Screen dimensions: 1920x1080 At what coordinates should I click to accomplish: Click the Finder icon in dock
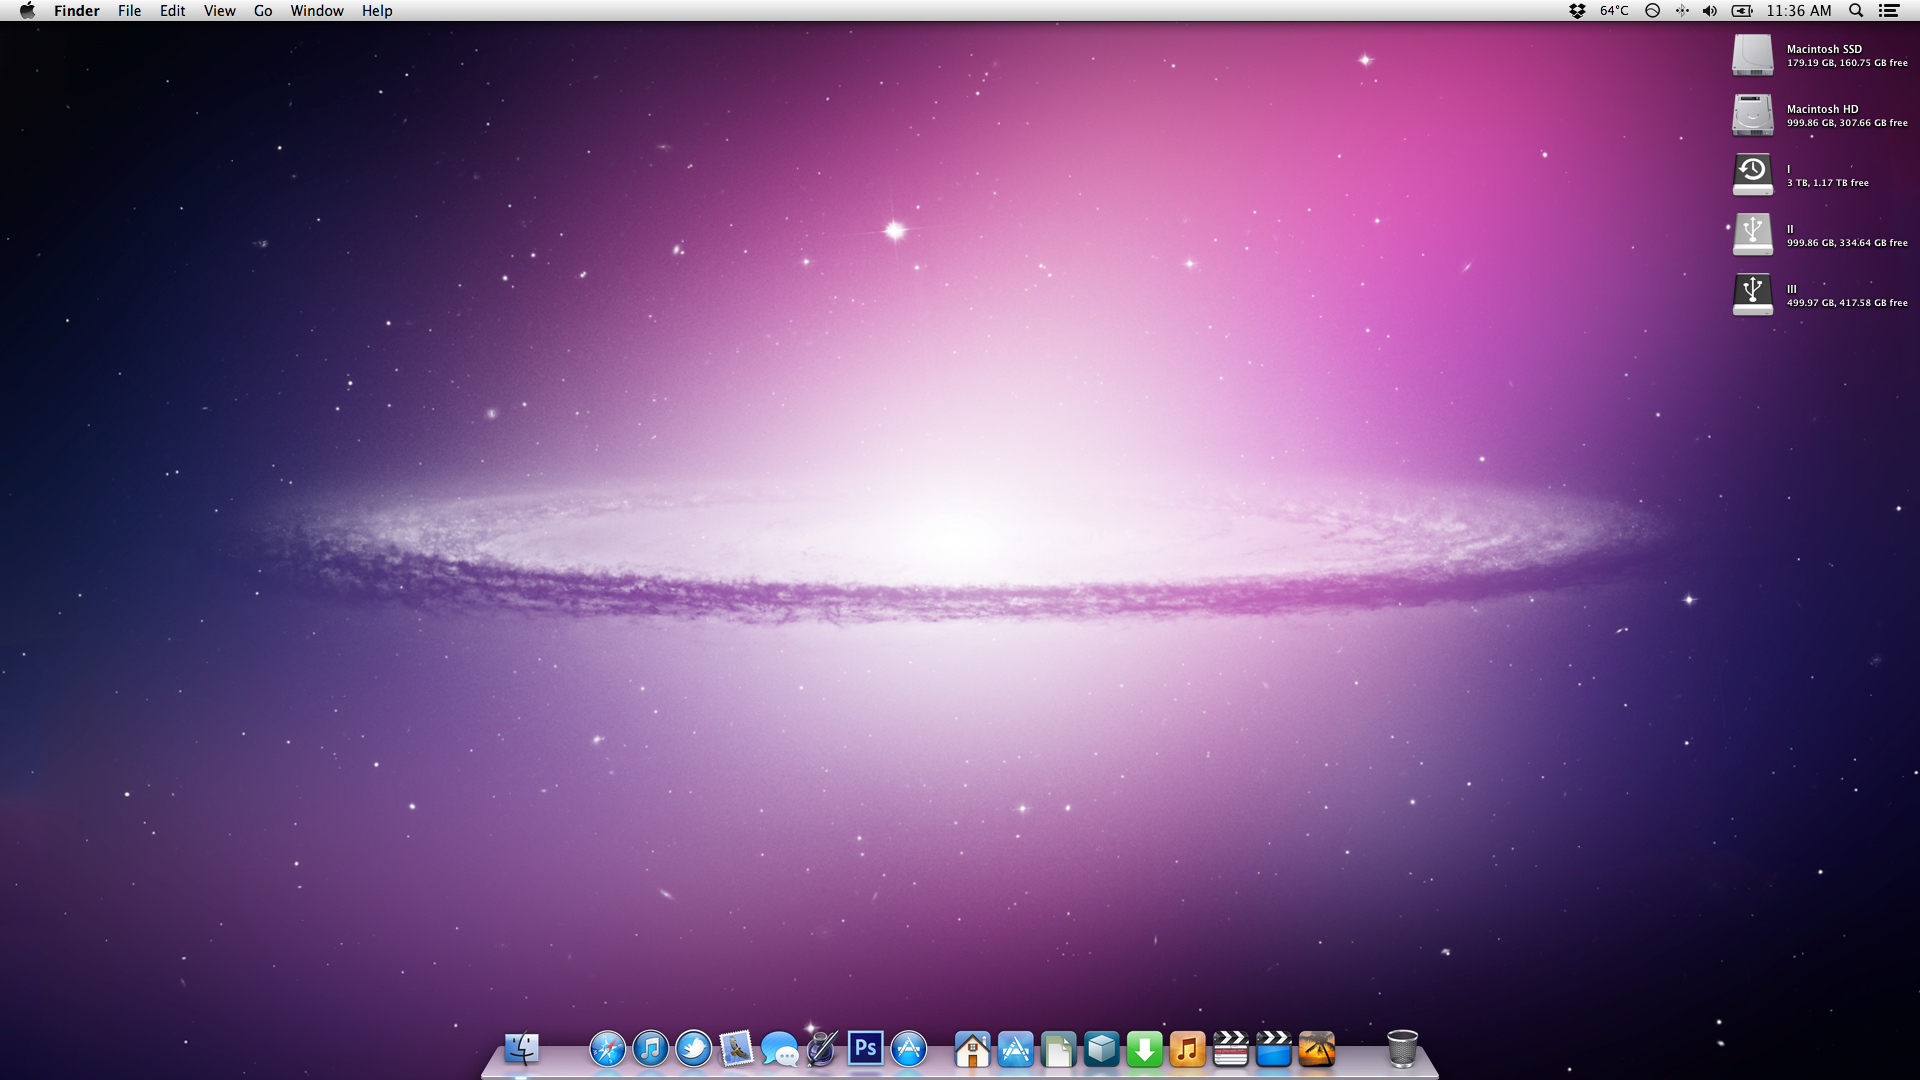(x=521, y=1049)
